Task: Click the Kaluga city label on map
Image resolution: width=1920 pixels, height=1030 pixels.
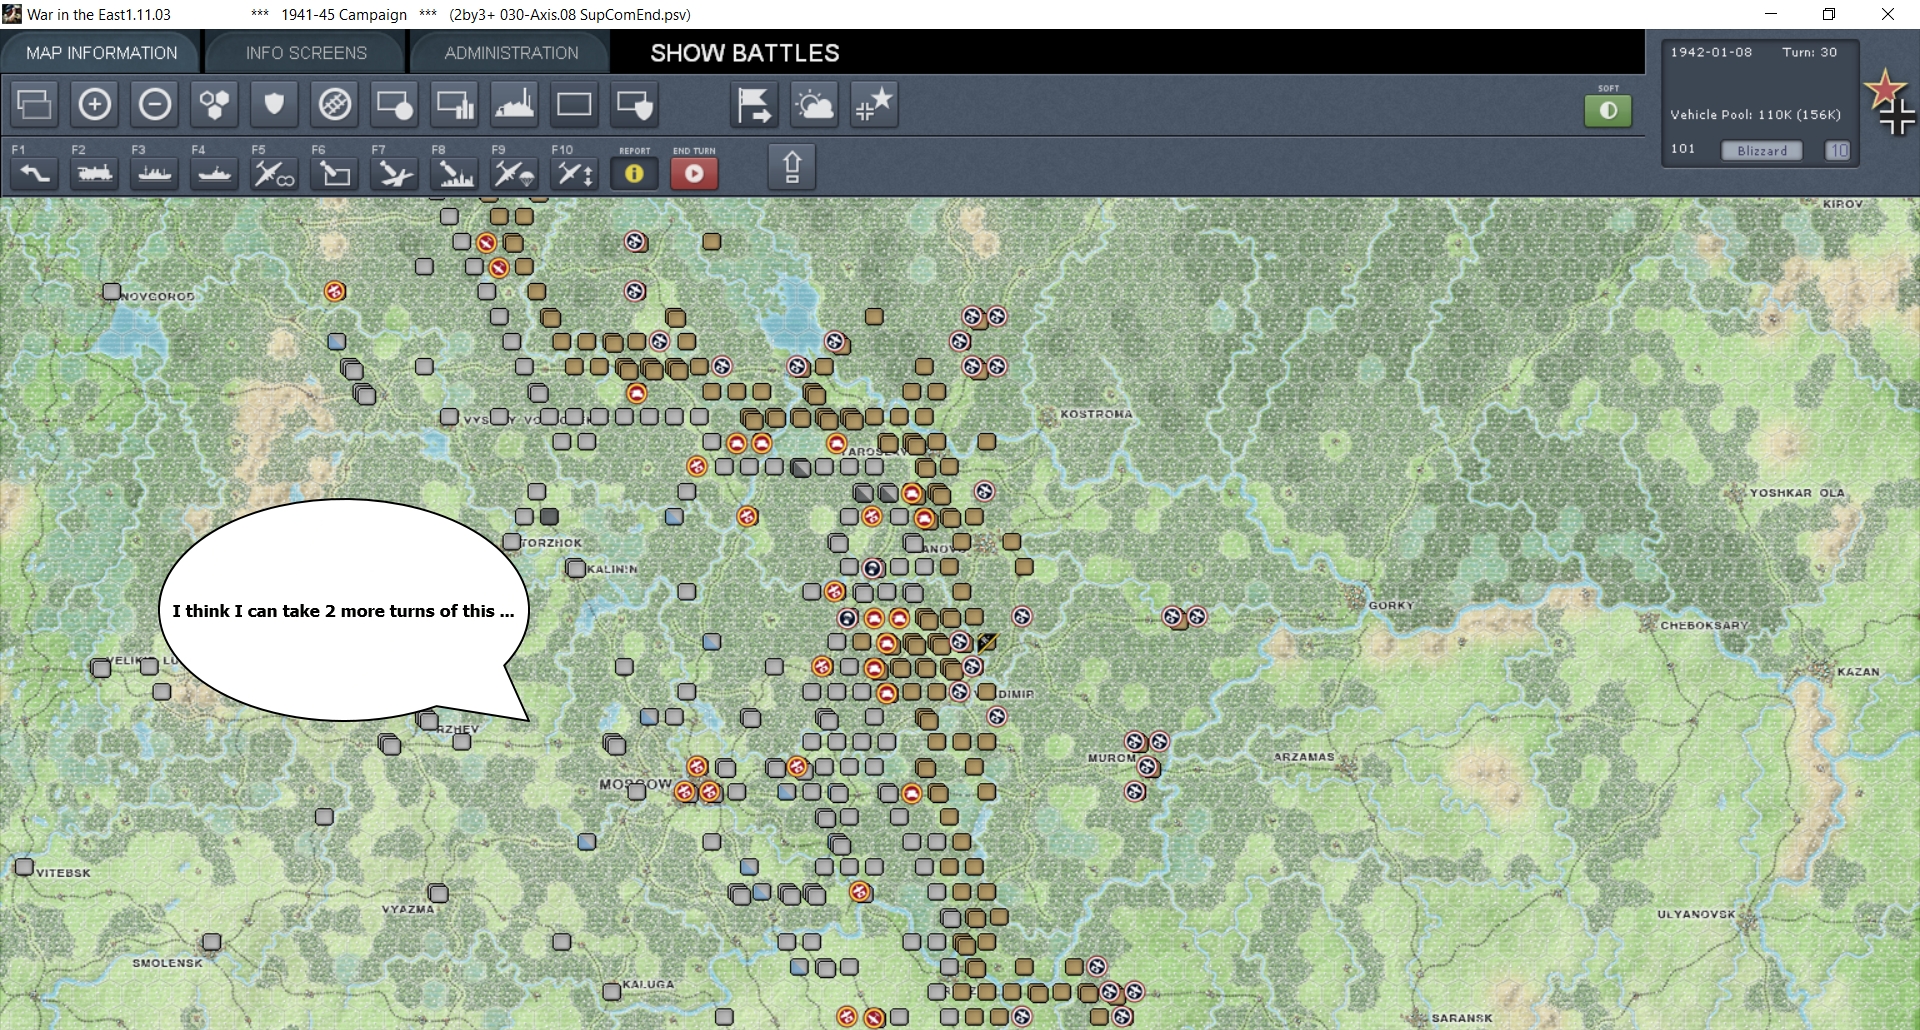Action: coord(648,984)
